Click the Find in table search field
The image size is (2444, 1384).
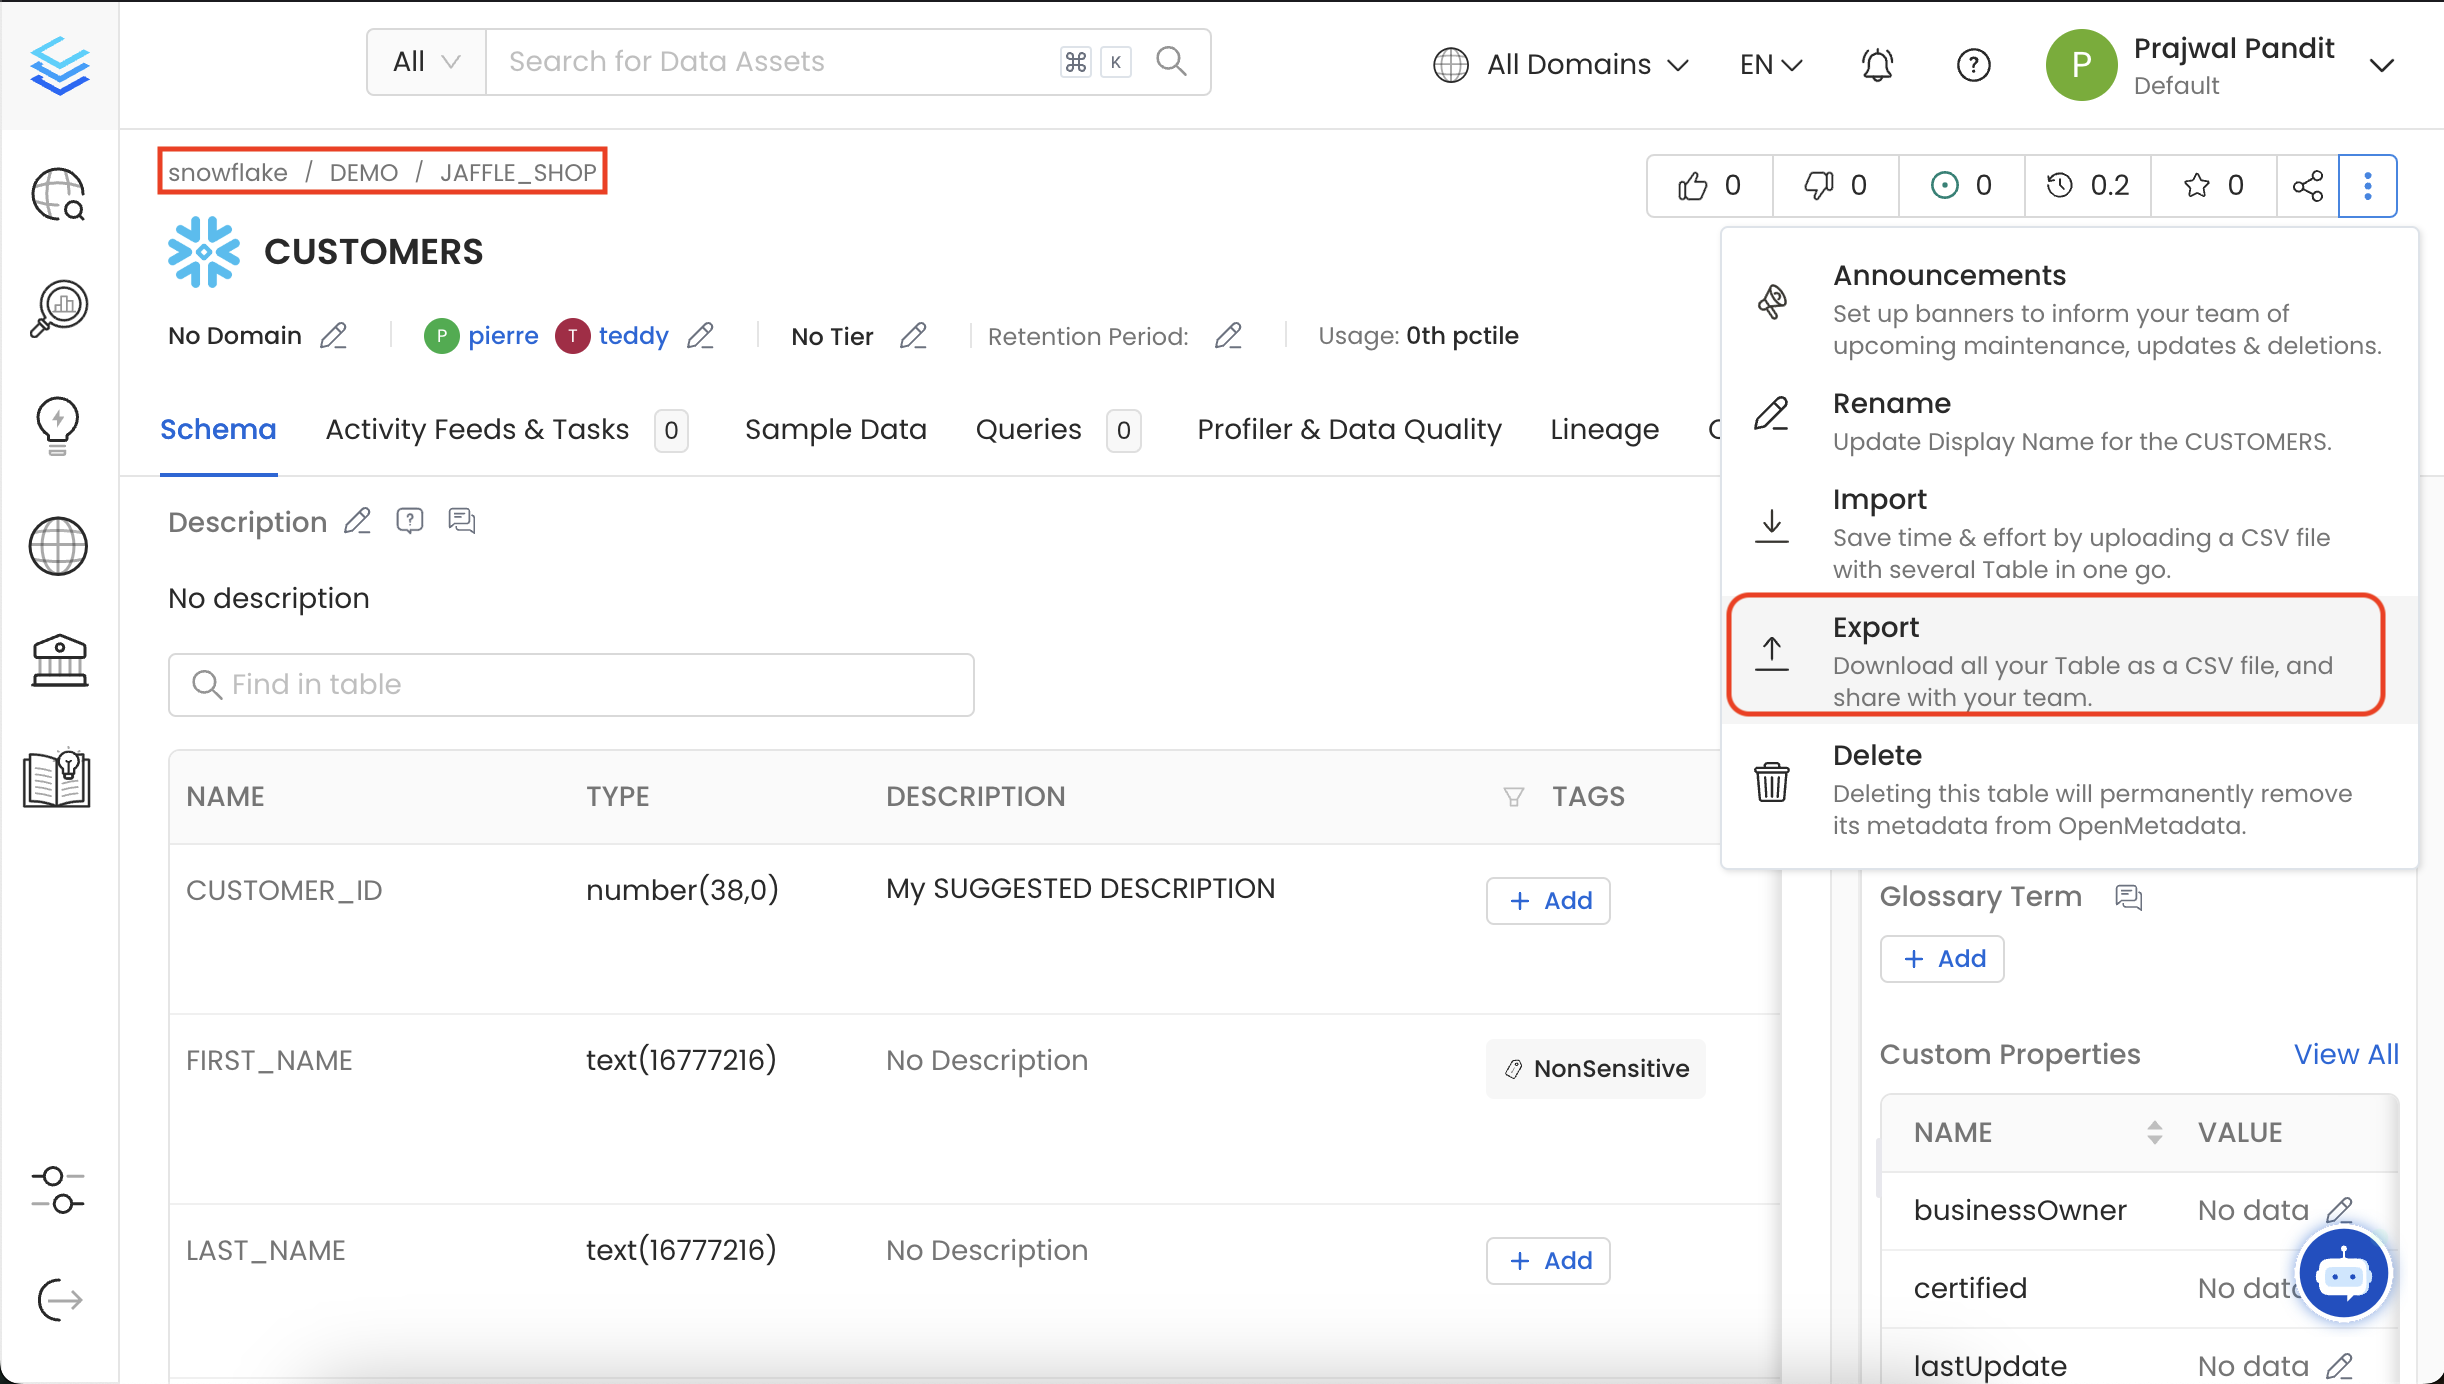tap(570, 684)
